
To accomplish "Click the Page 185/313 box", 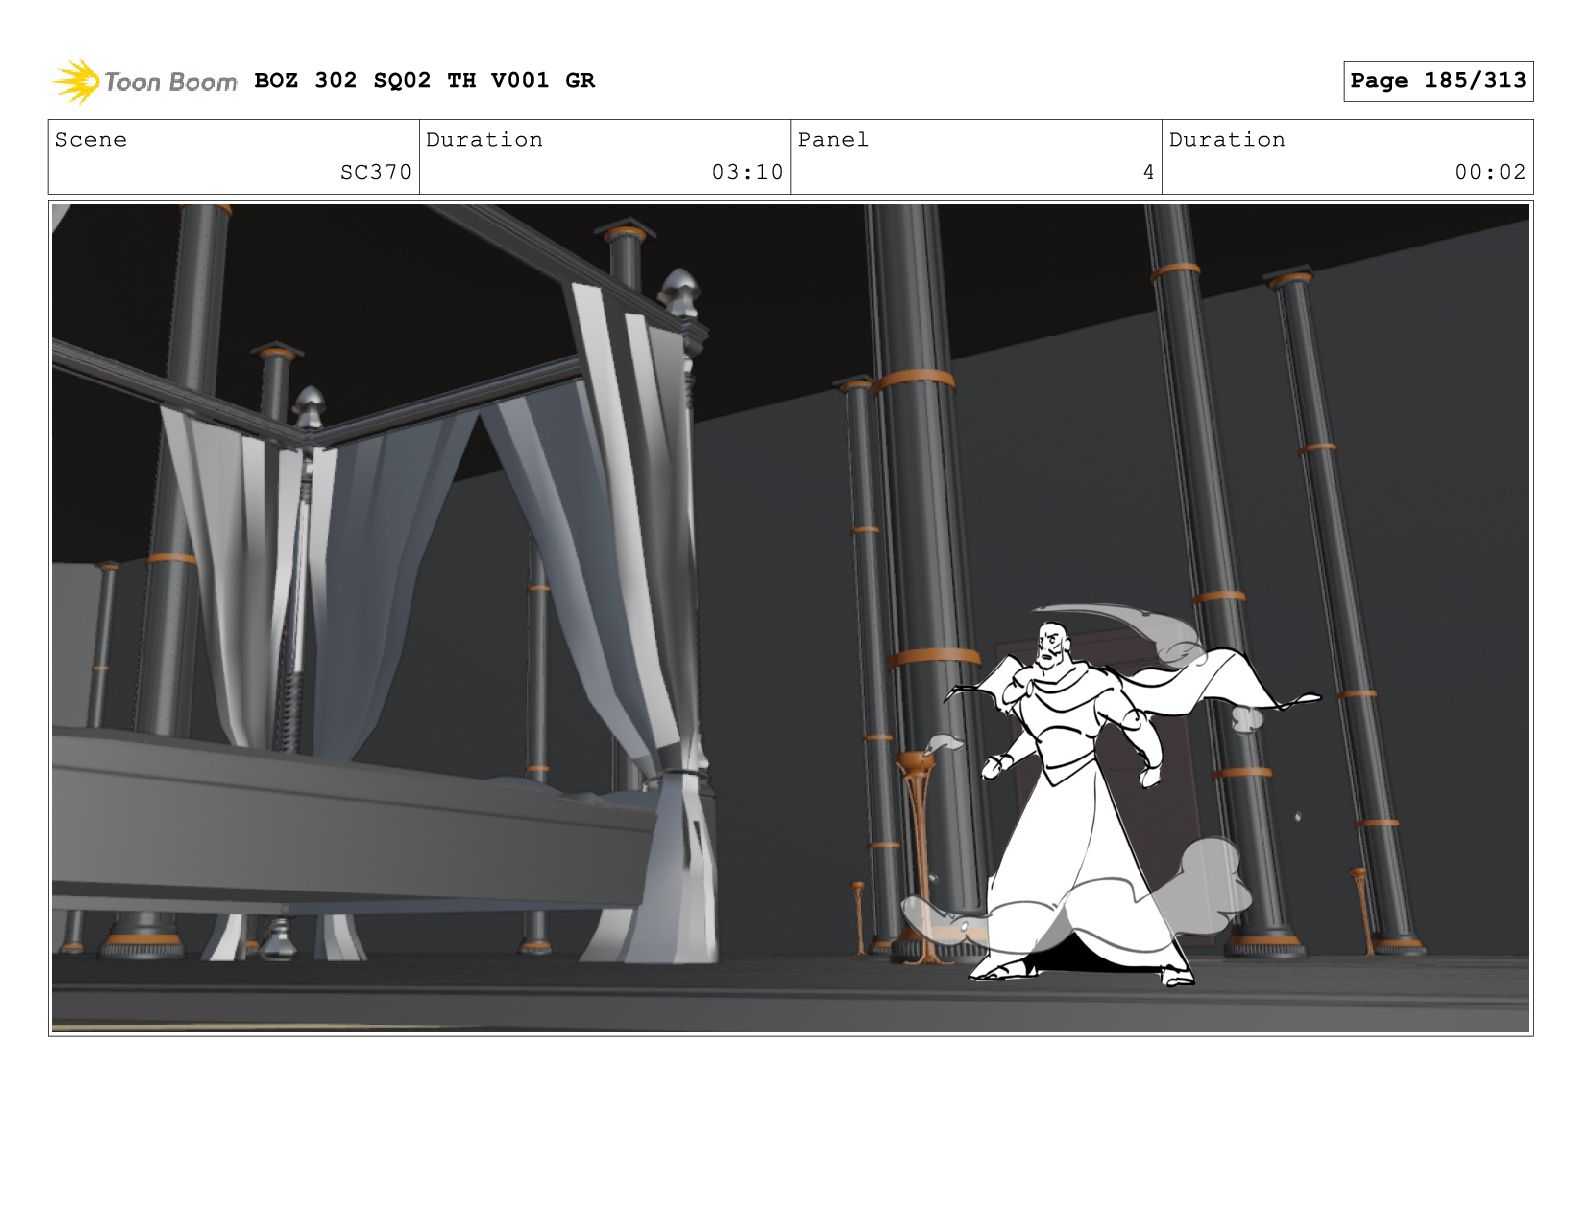I will (1437, 81).
